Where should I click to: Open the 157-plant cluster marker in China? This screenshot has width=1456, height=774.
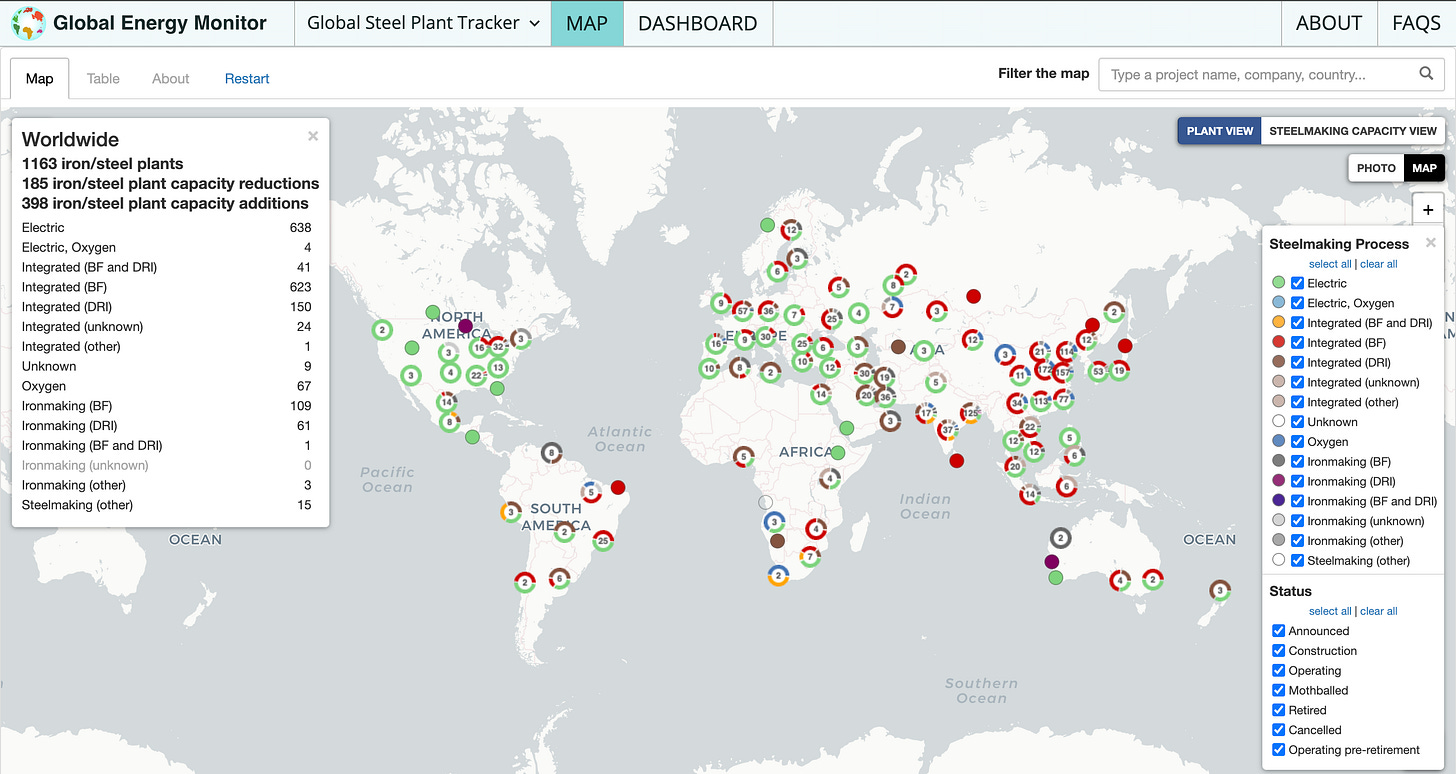1062,372
